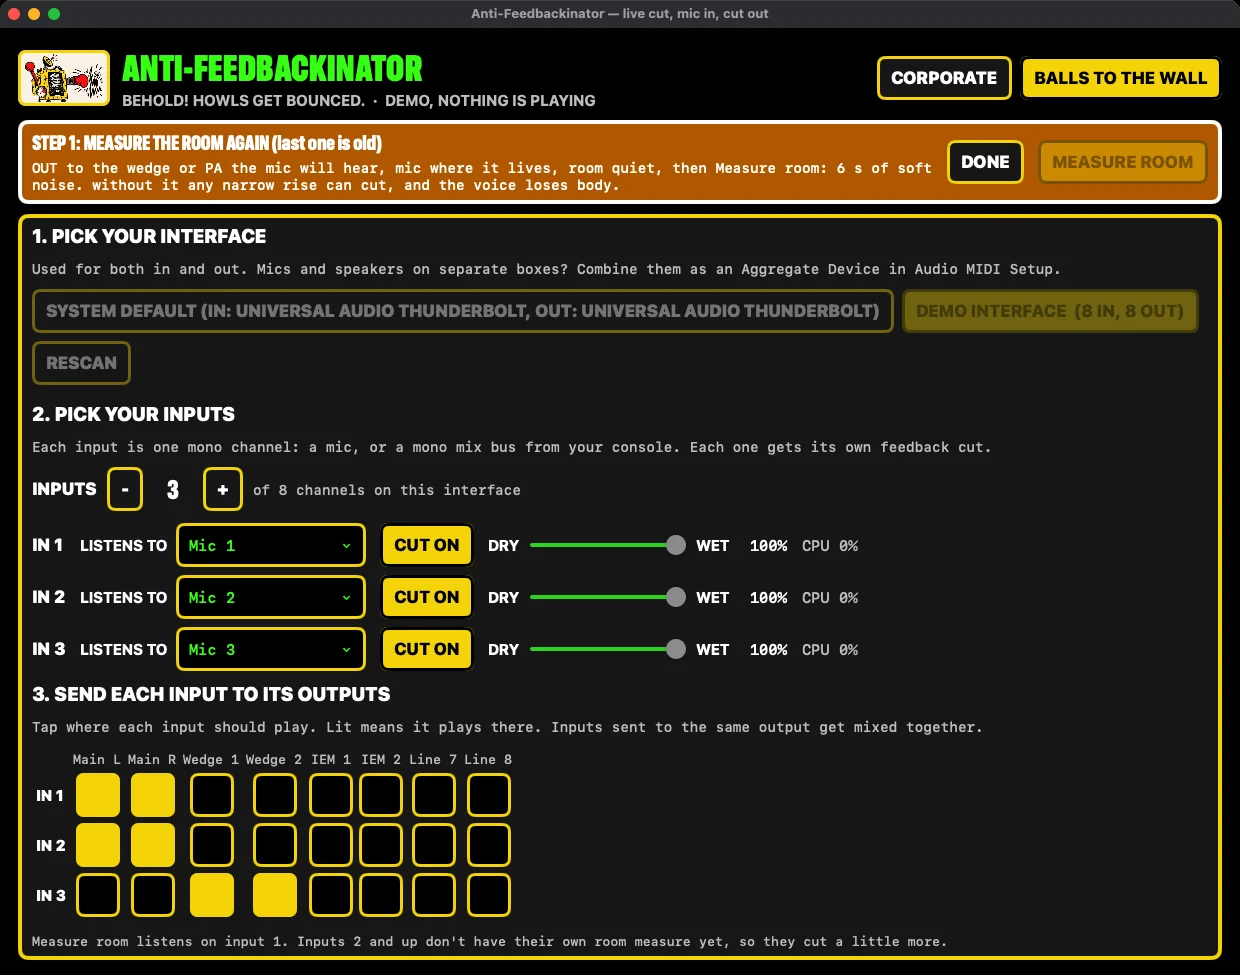Route IN 1 to Line 8
This screenshot has height=975, width=1240.
point(489,795)
